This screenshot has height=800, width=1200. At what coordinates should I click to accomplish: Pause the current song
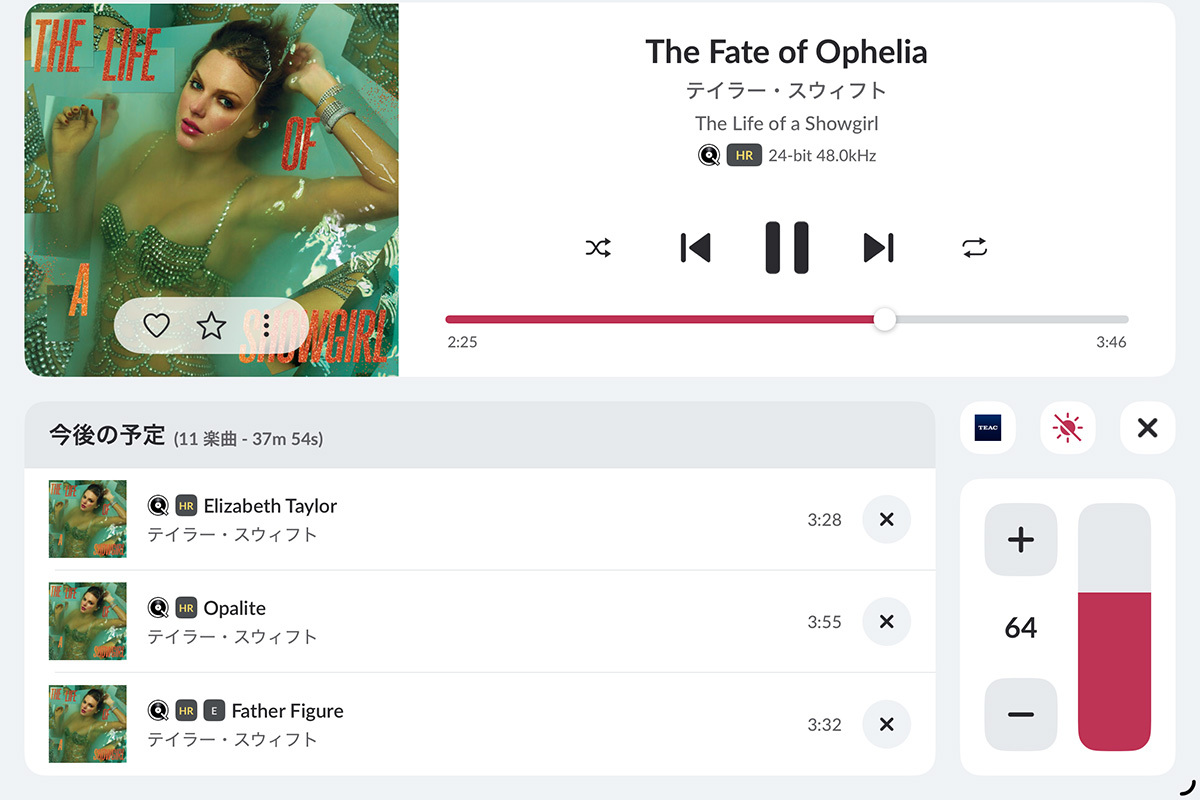pos(786,248)
